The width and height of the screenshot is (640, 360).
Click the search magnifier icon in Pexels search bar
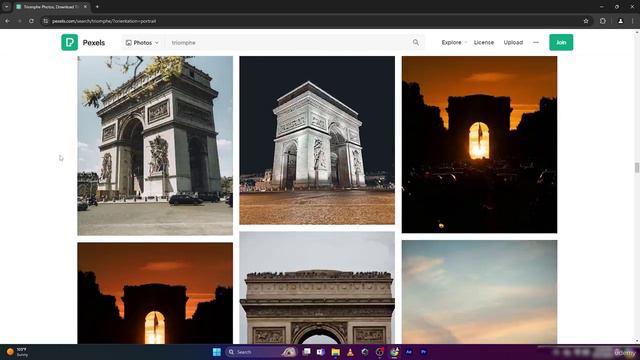point(416,42)
